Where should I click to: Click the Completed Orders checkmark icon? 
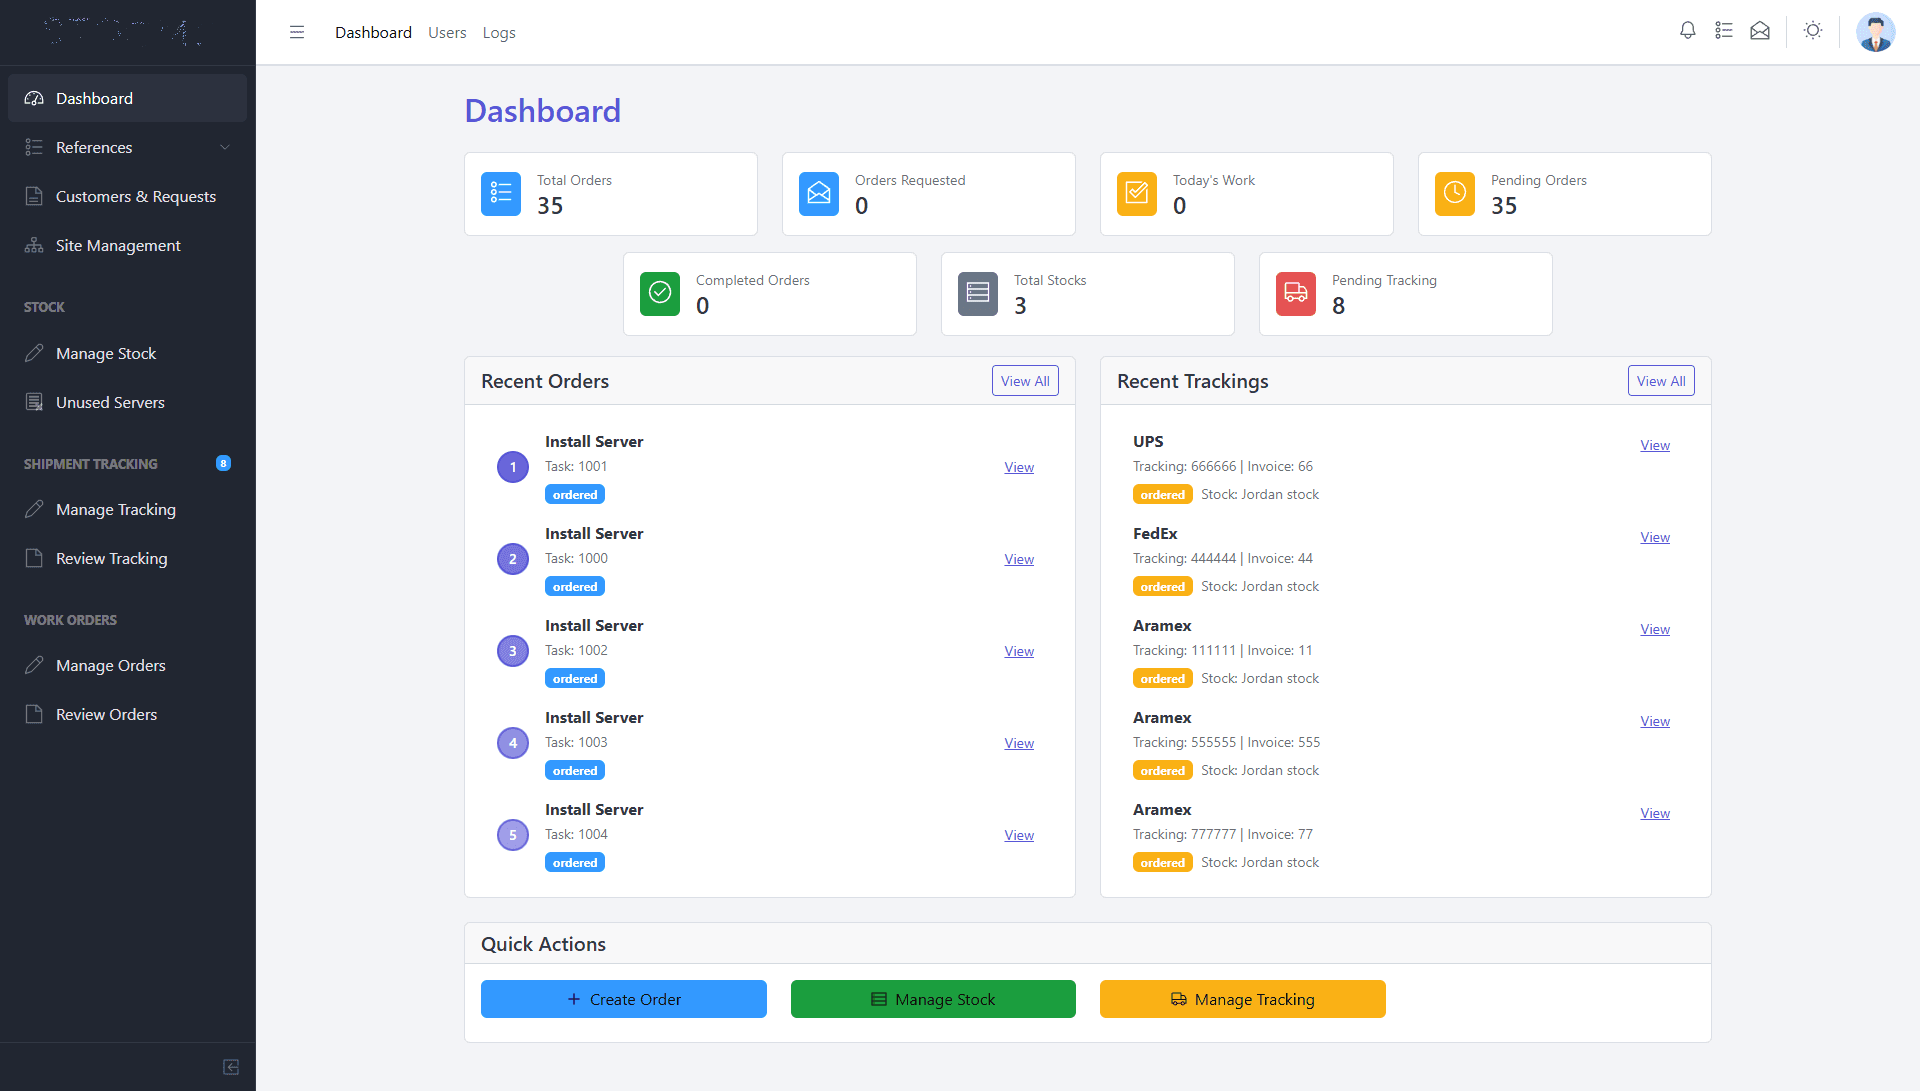[660, 294]
